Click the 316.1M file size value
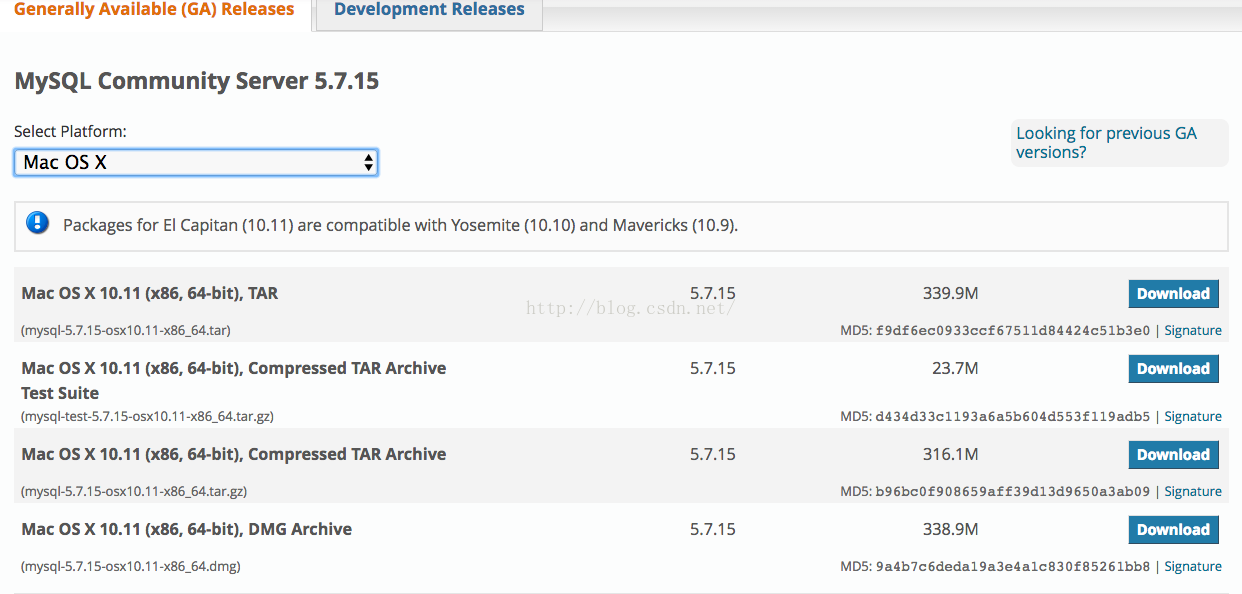1242x594 pixels. coord(950,455)
